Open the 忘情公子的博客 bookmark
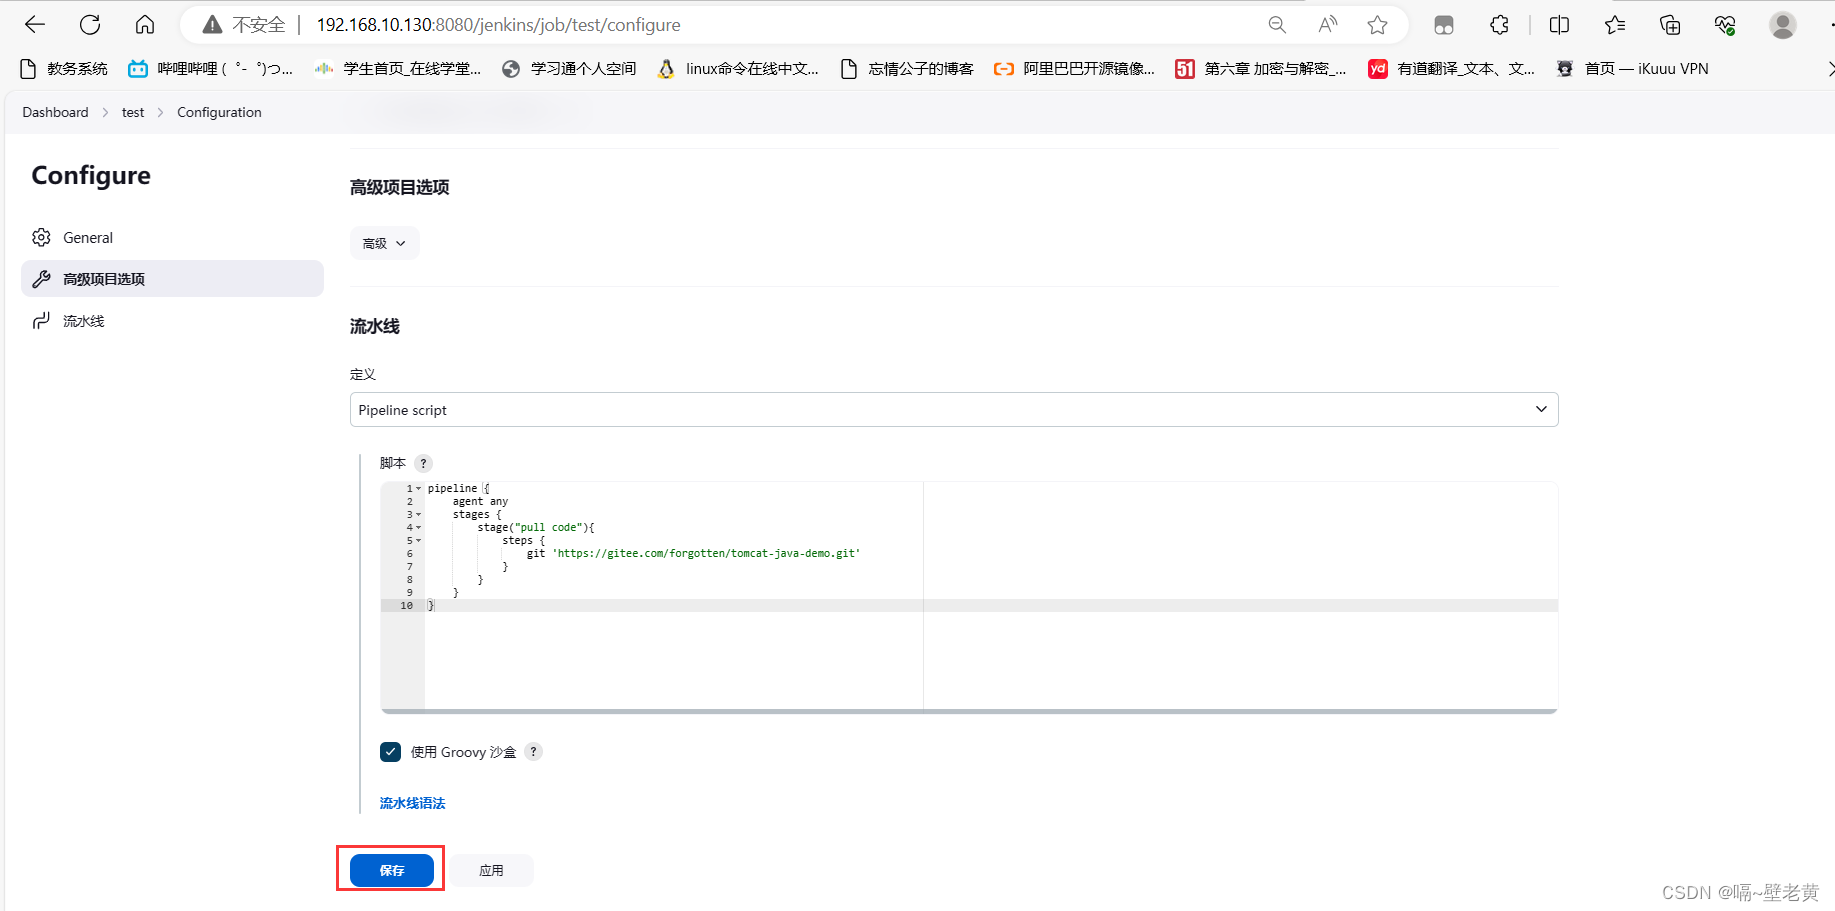The image size is (1835, 911). [907, 68]
